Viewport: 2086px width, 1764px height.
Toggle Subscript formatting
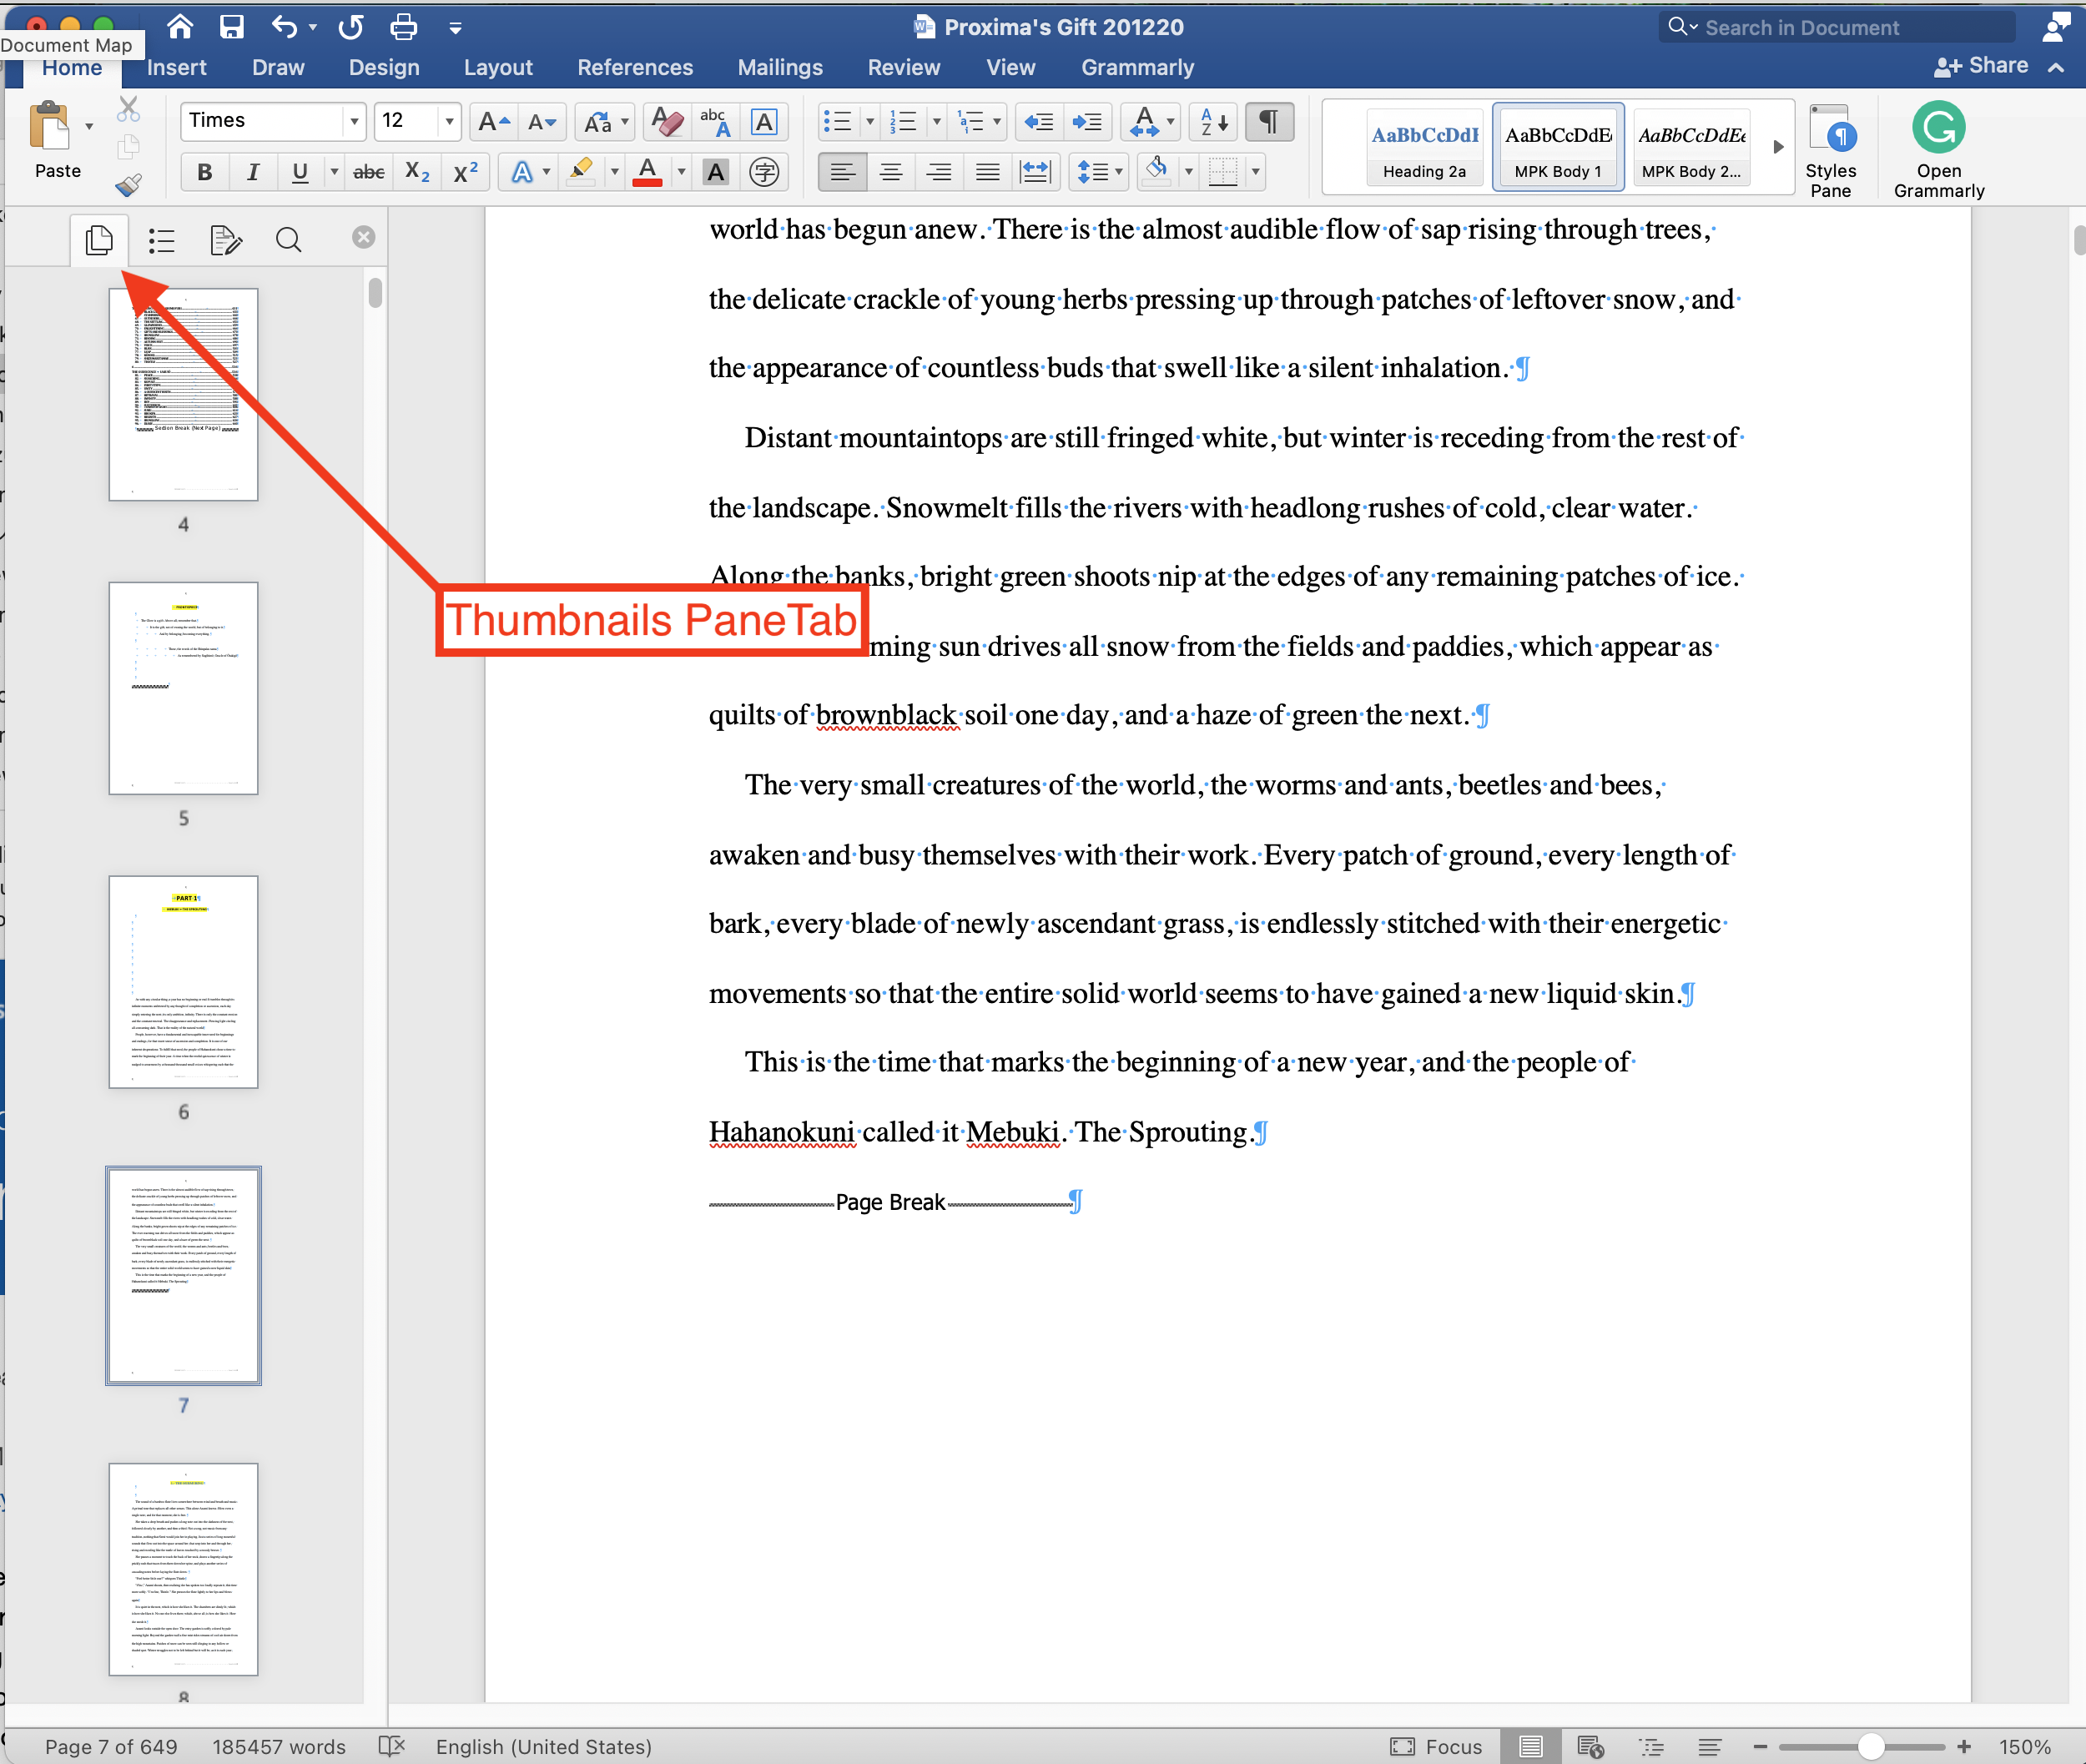(418, 172)
